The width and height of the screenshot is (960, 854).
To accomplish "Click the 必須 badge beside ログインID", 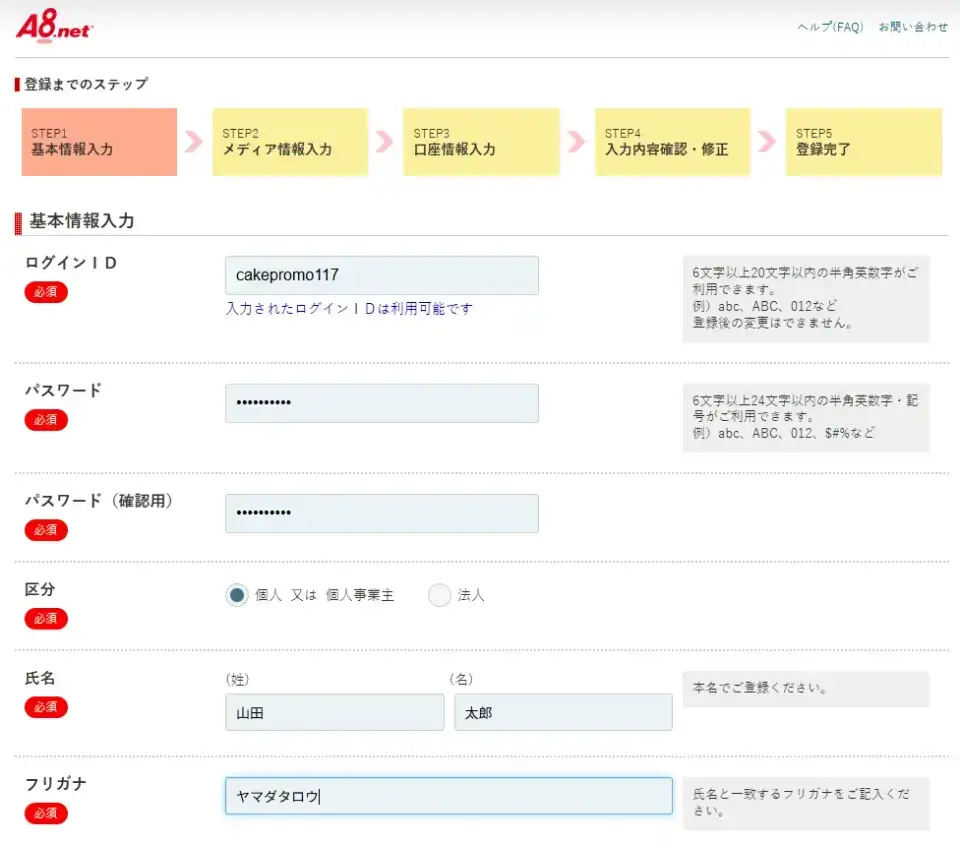I will click(x=45, y=292).
